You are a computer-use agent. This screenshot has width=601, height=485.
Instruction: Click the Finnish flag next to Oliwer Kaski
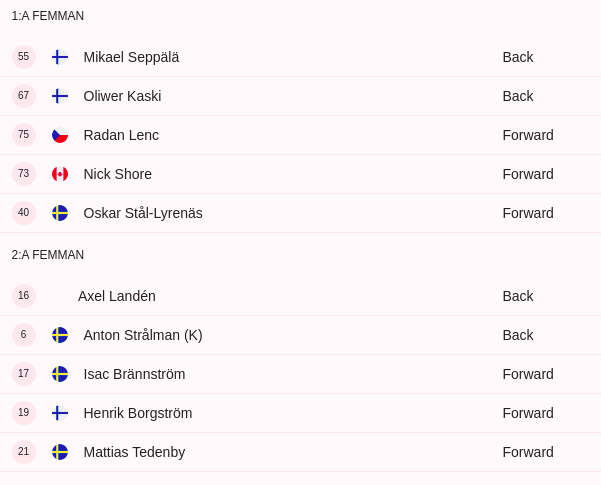coord(60,96)
